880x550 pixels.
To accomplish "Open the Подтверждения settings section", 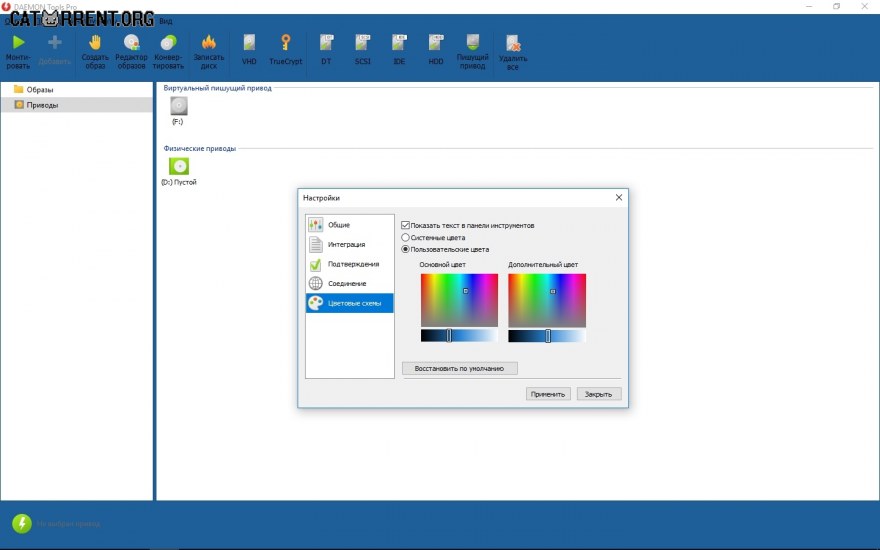I will [x=350, y=264].
